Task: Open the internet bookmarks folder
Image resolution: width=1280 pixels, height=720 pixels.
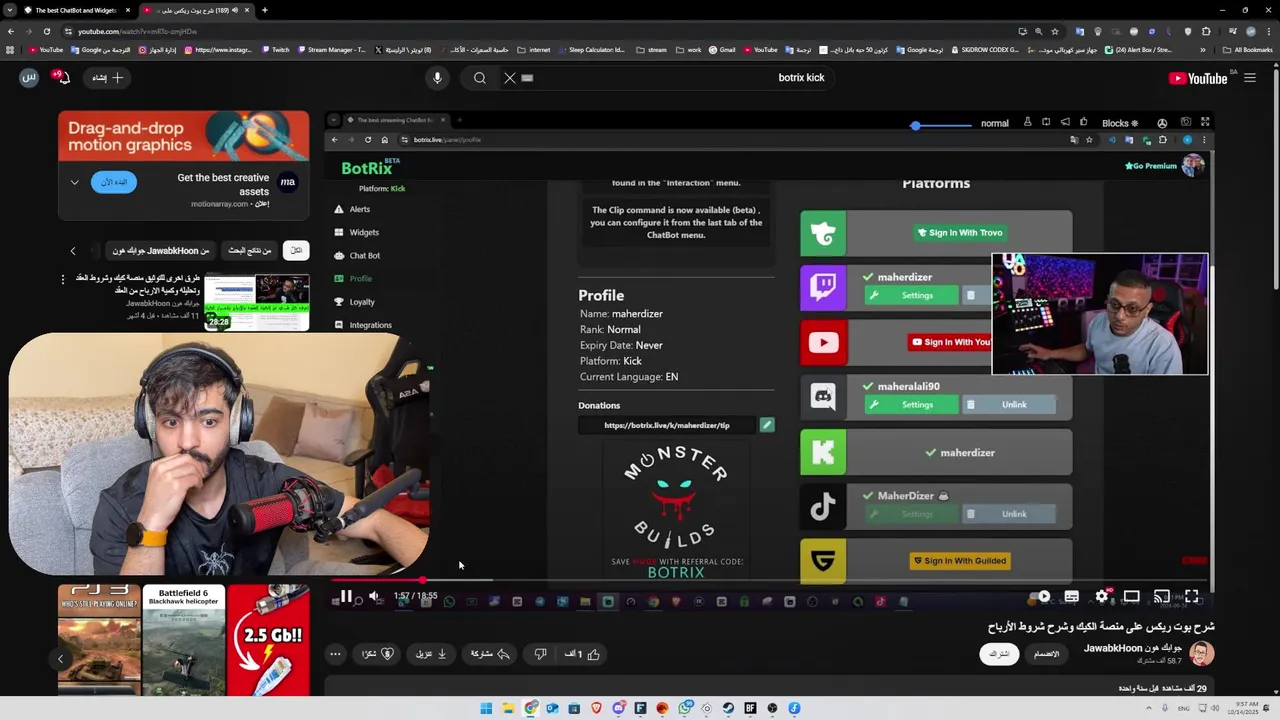Action: 534,49
